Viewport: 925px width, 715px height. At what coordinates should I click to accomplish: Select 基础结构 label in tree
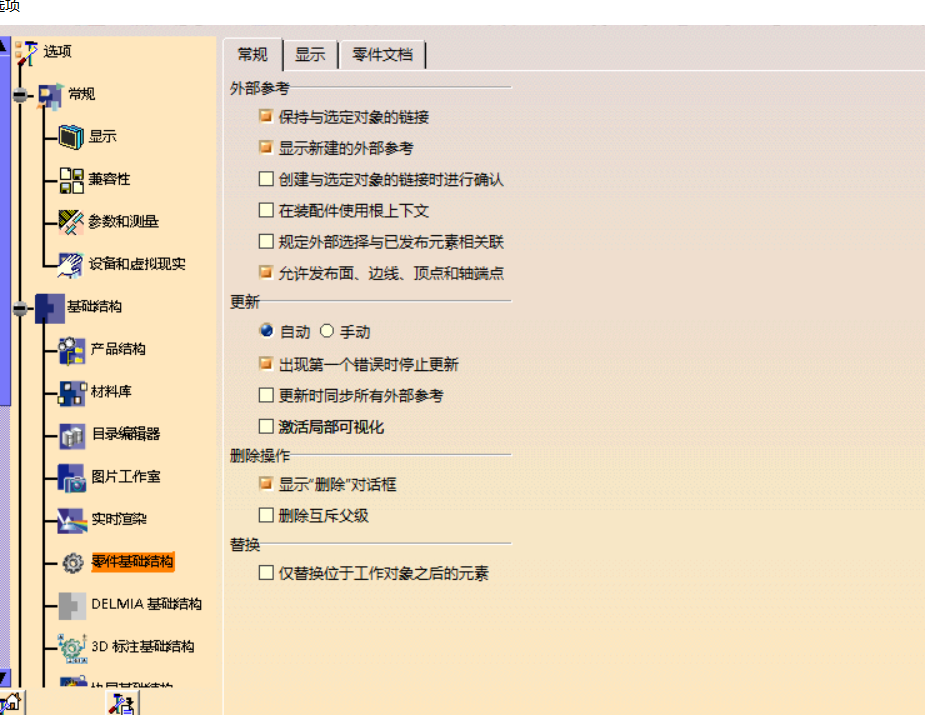[x=94, y=307]
